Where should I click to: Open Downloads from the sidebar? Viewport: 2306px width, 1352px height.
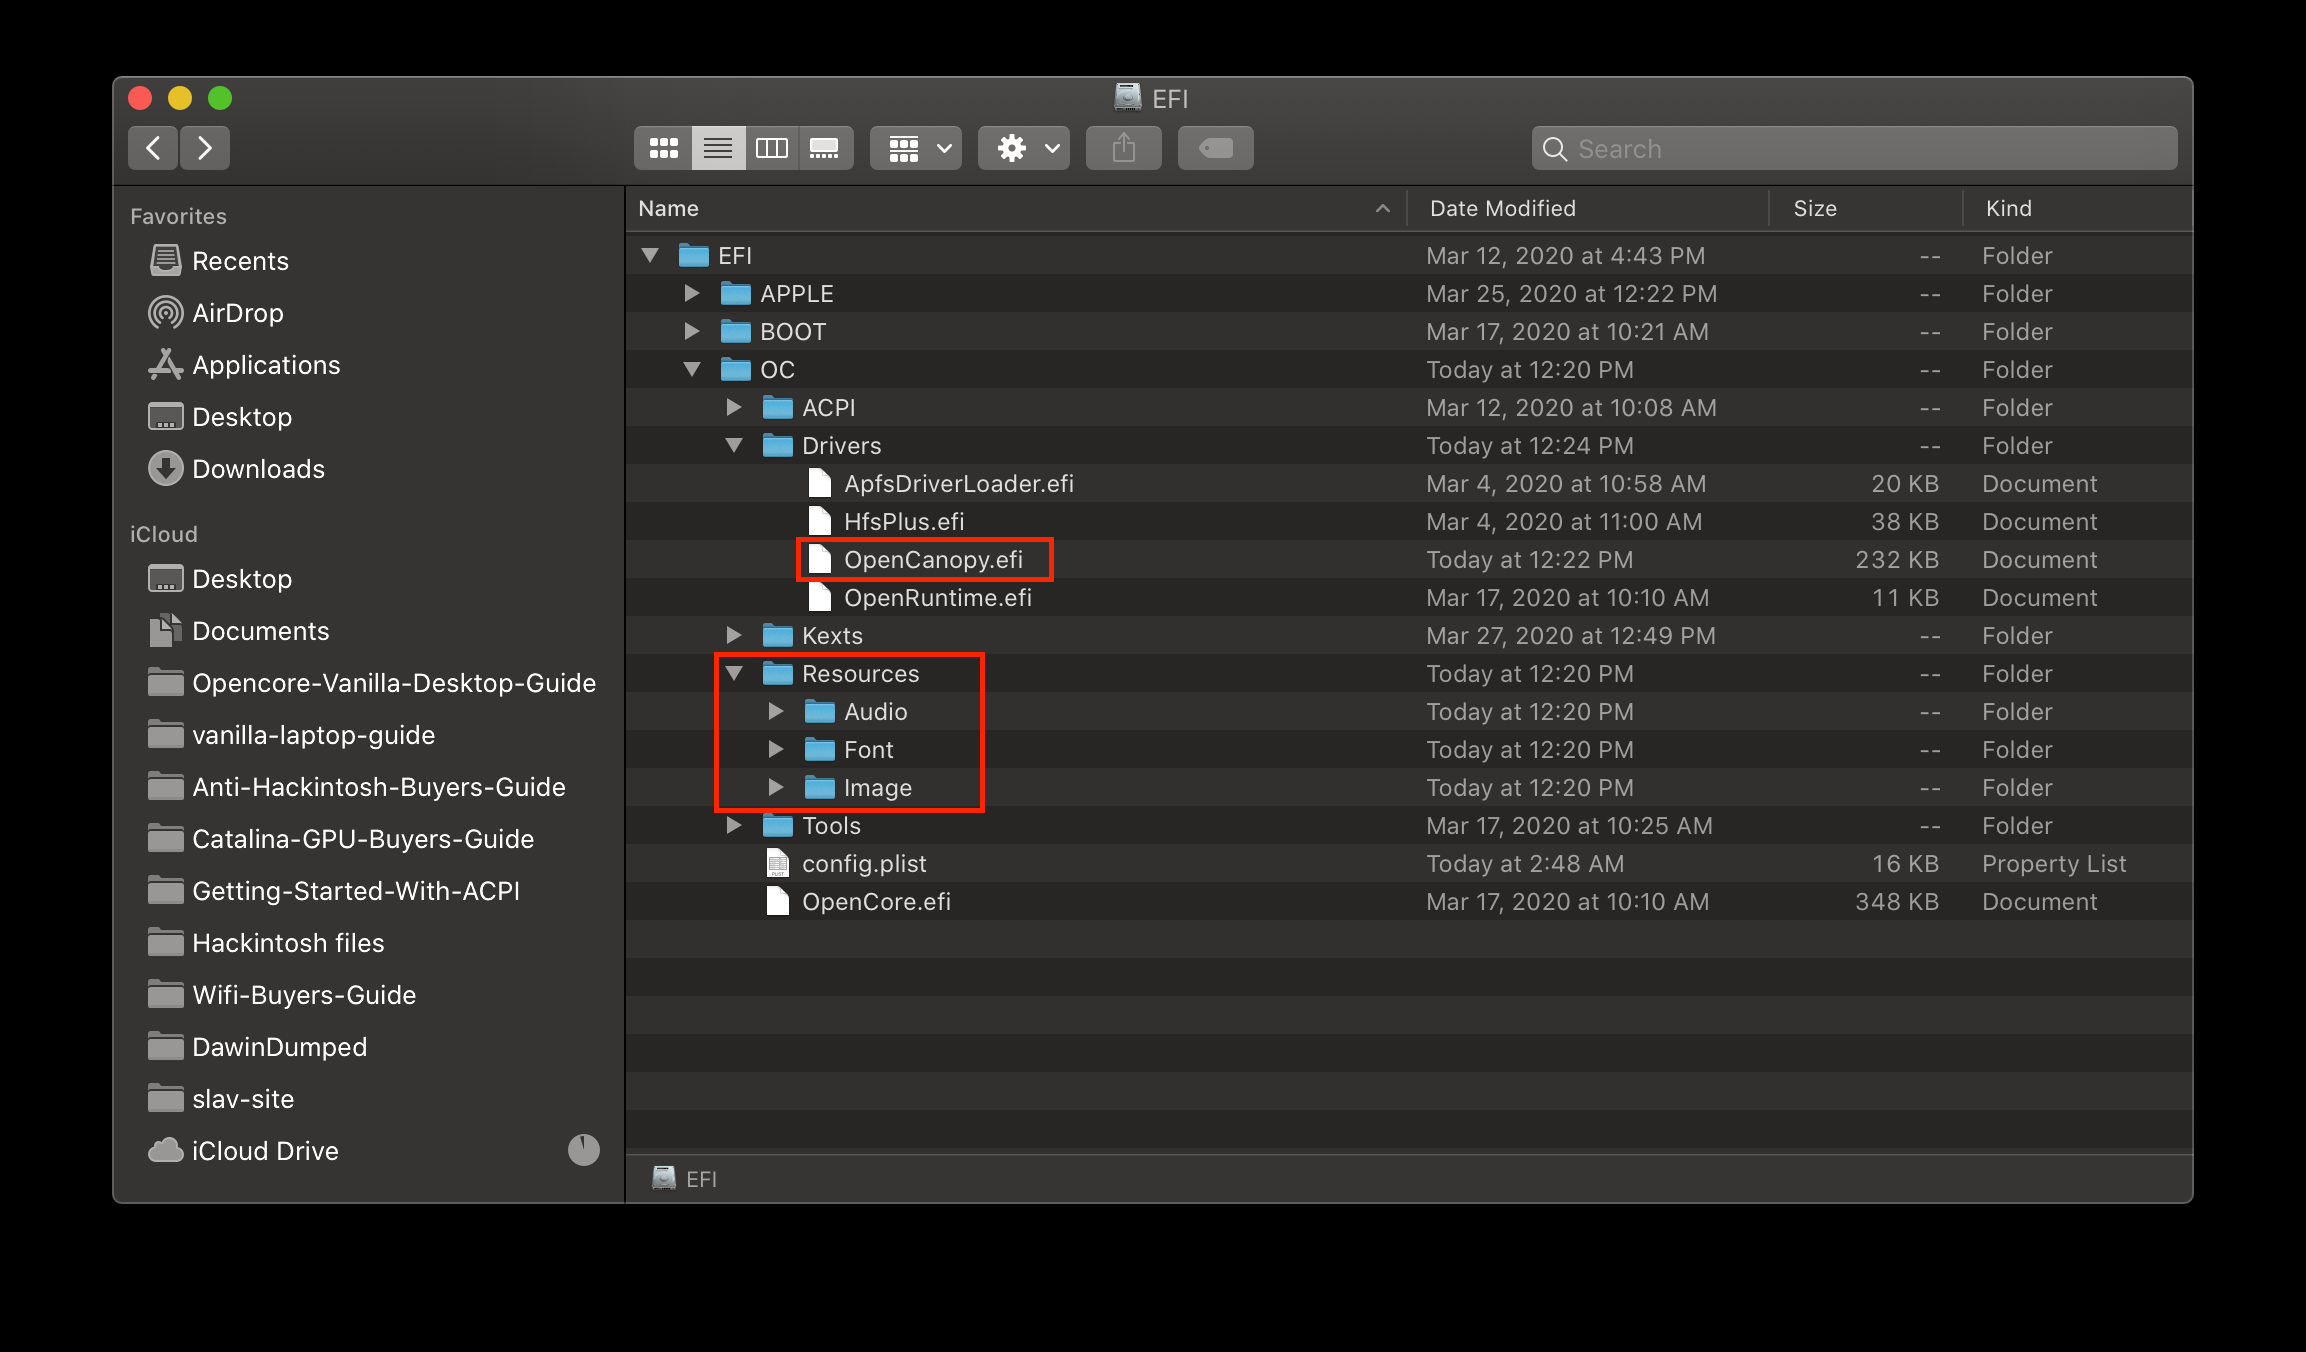[x=258, y=469]
